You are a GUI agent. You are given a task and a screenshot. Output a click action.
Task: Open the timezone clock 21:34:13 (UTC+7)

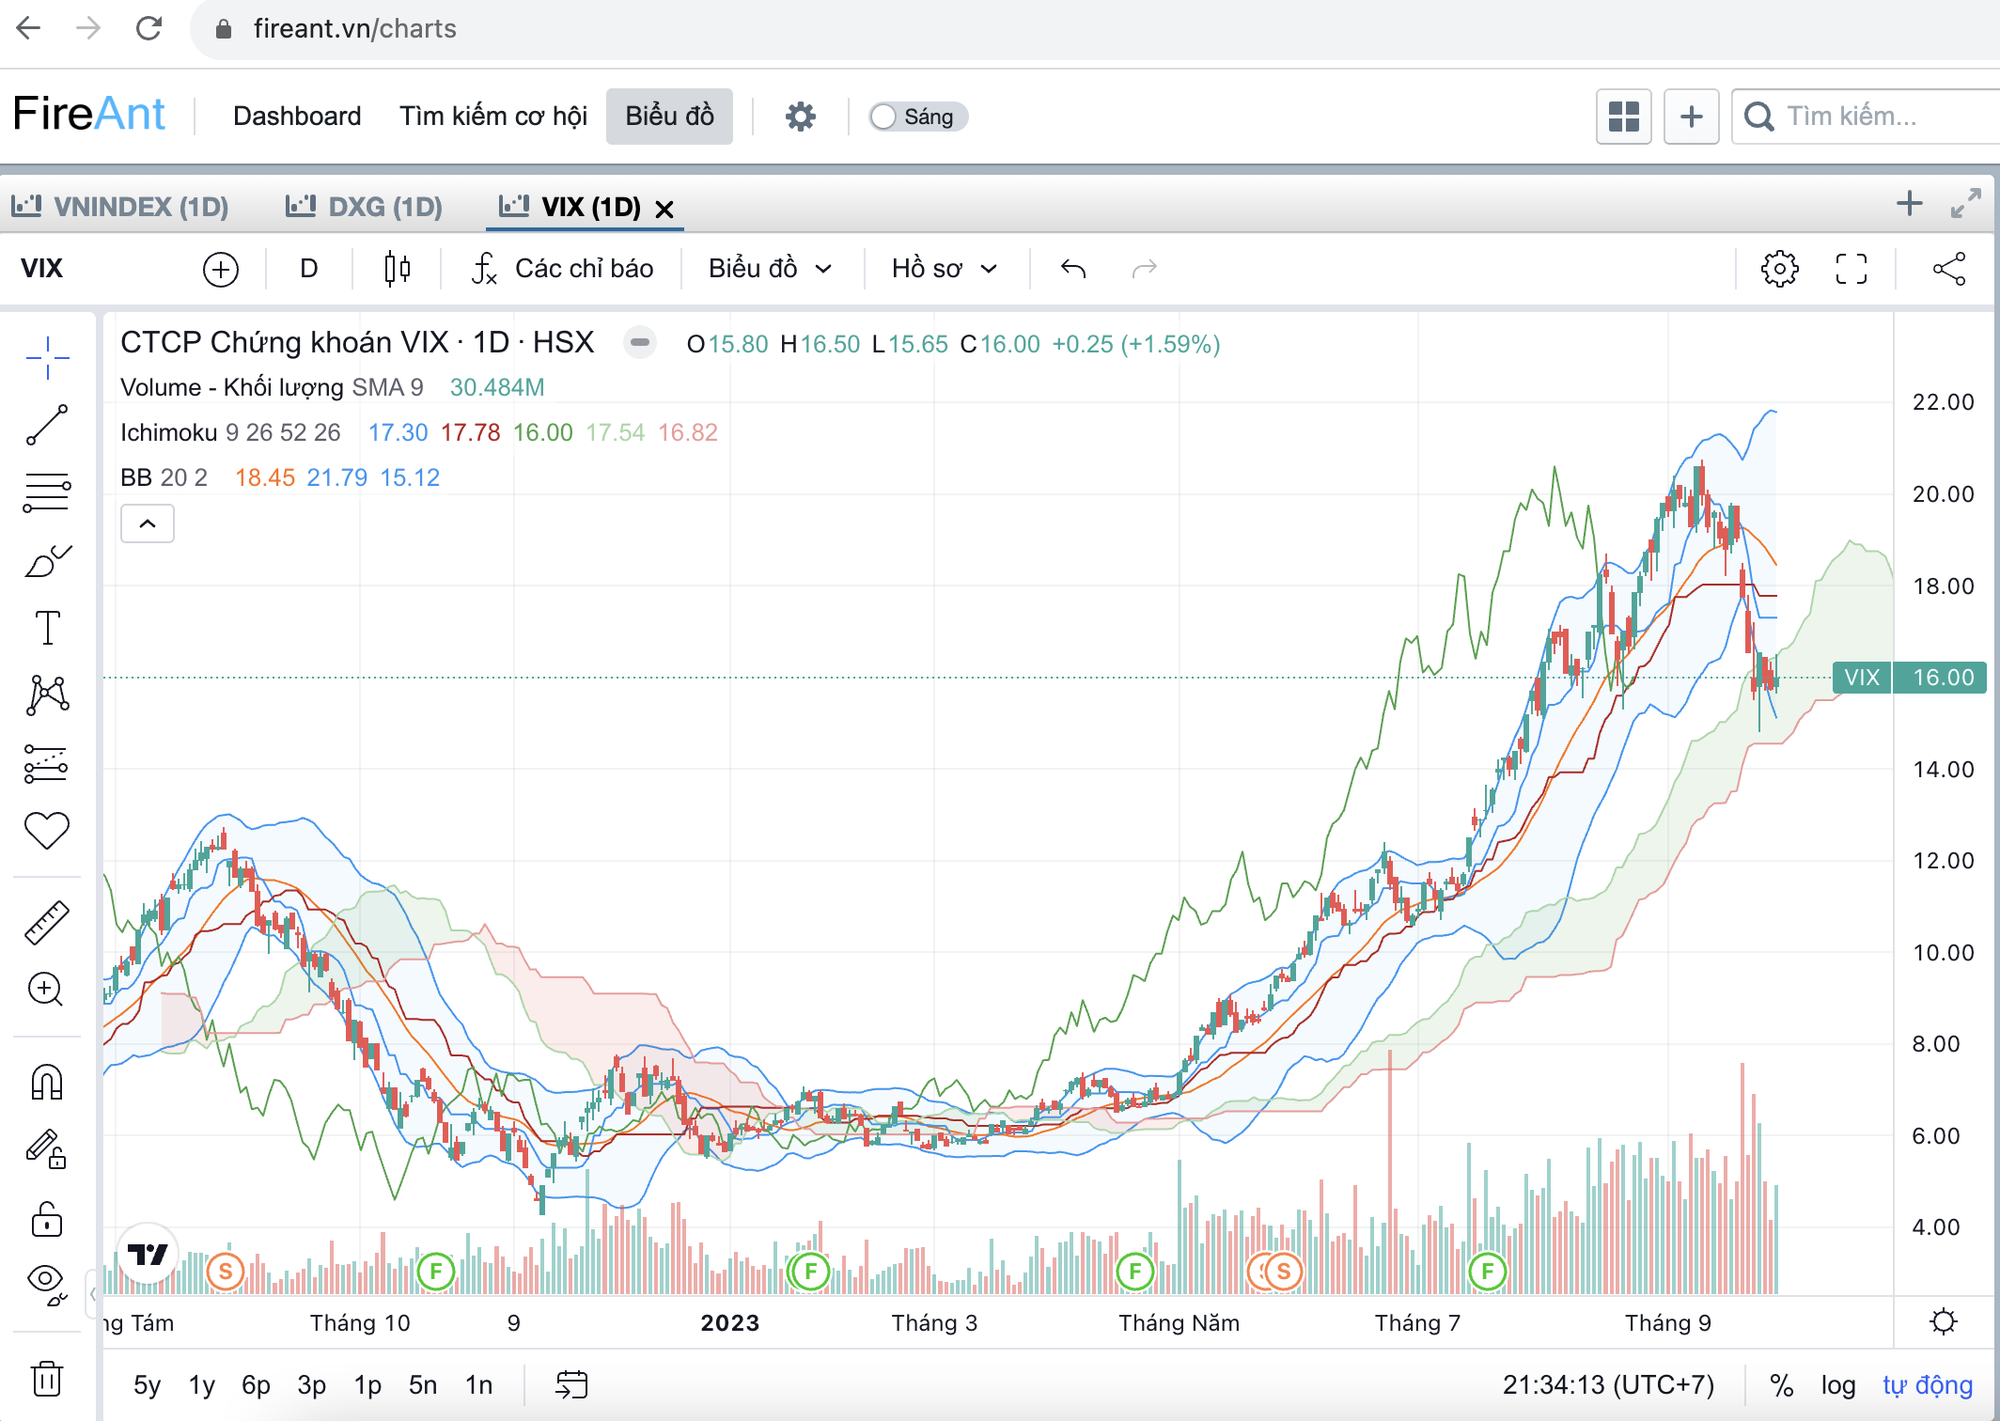click(x=1608, y=1385)
